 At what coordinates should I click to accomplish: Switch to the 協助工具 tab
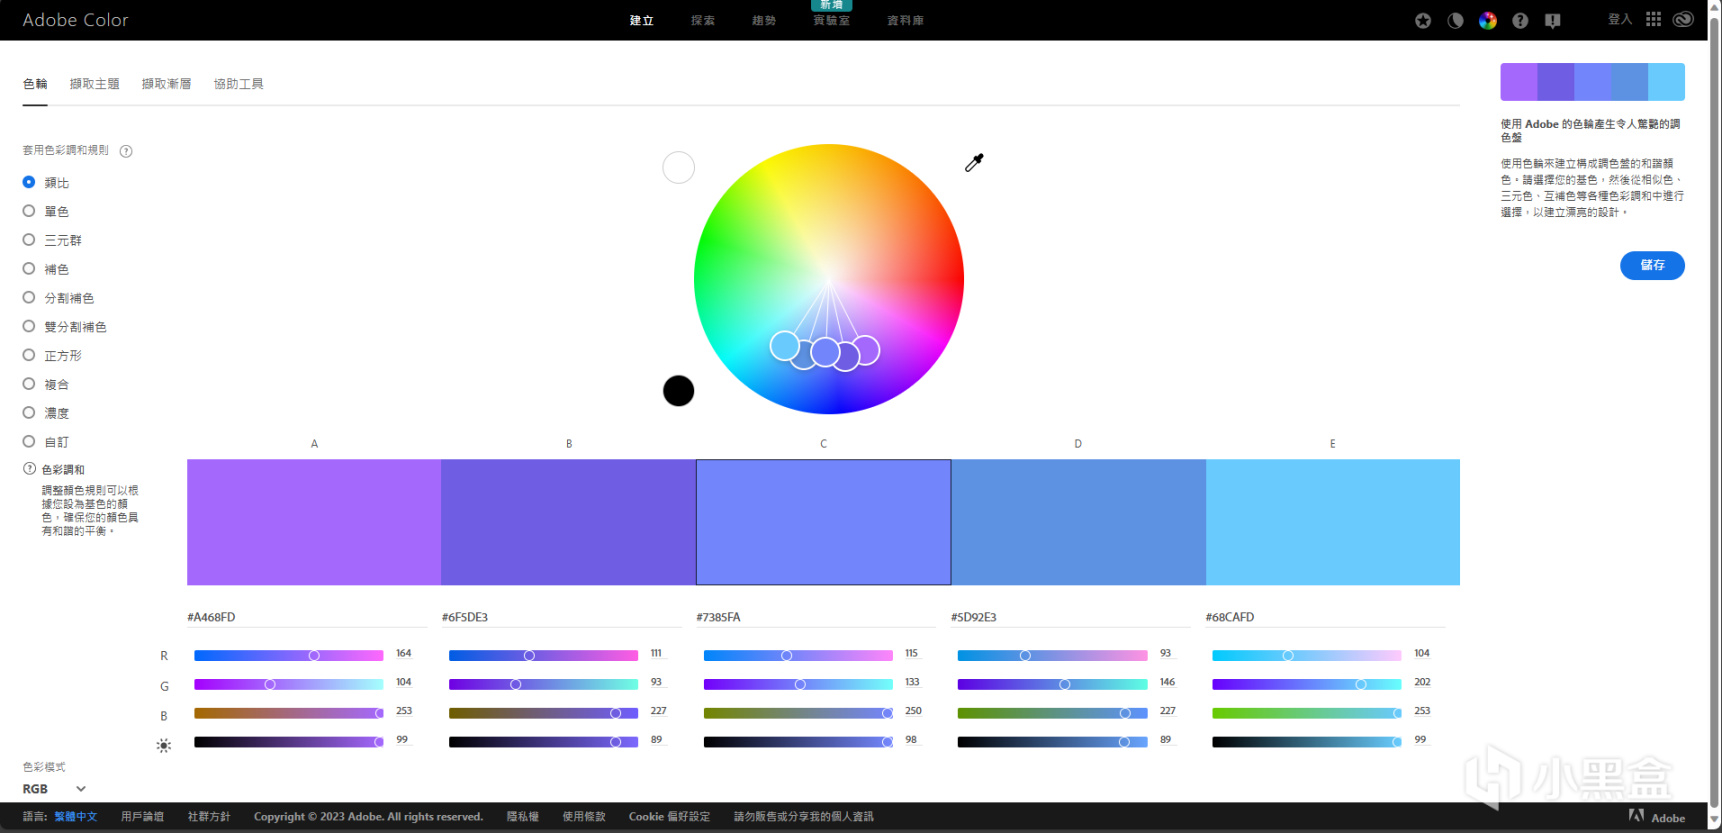point(238,84)
